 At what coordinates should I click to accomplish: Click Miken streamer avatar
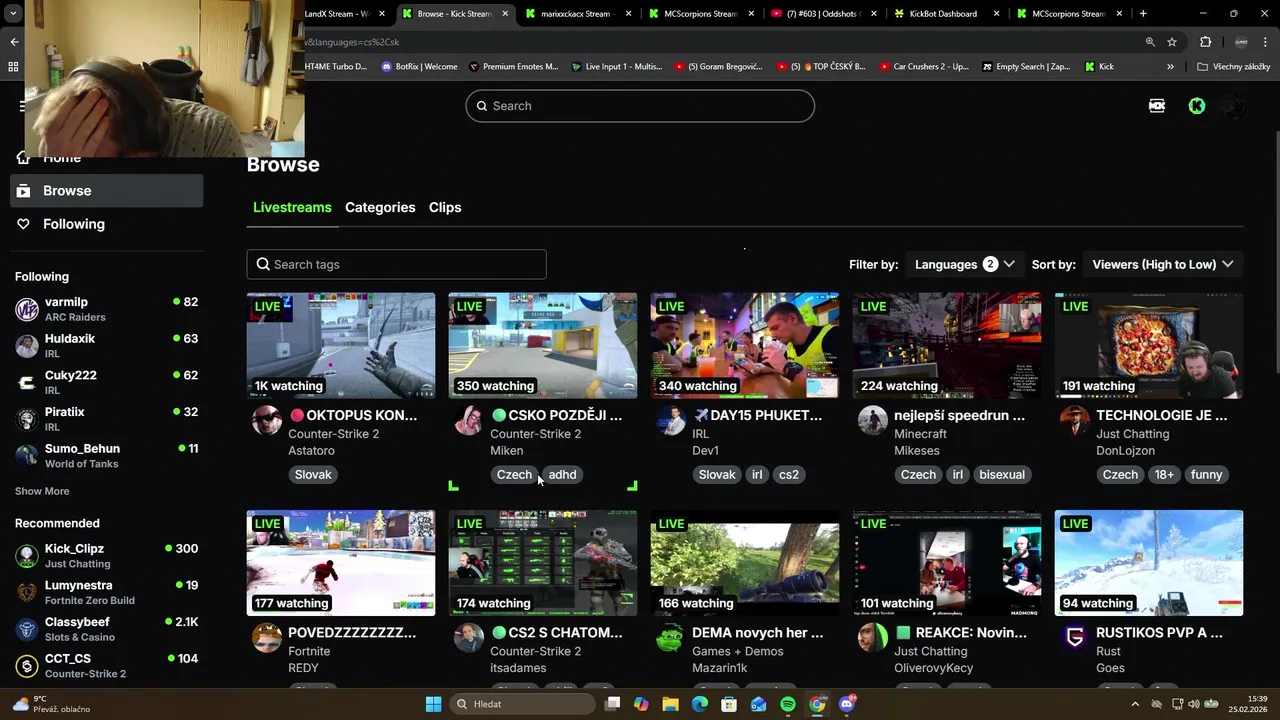pyautogui.click(x=469, y=420)
